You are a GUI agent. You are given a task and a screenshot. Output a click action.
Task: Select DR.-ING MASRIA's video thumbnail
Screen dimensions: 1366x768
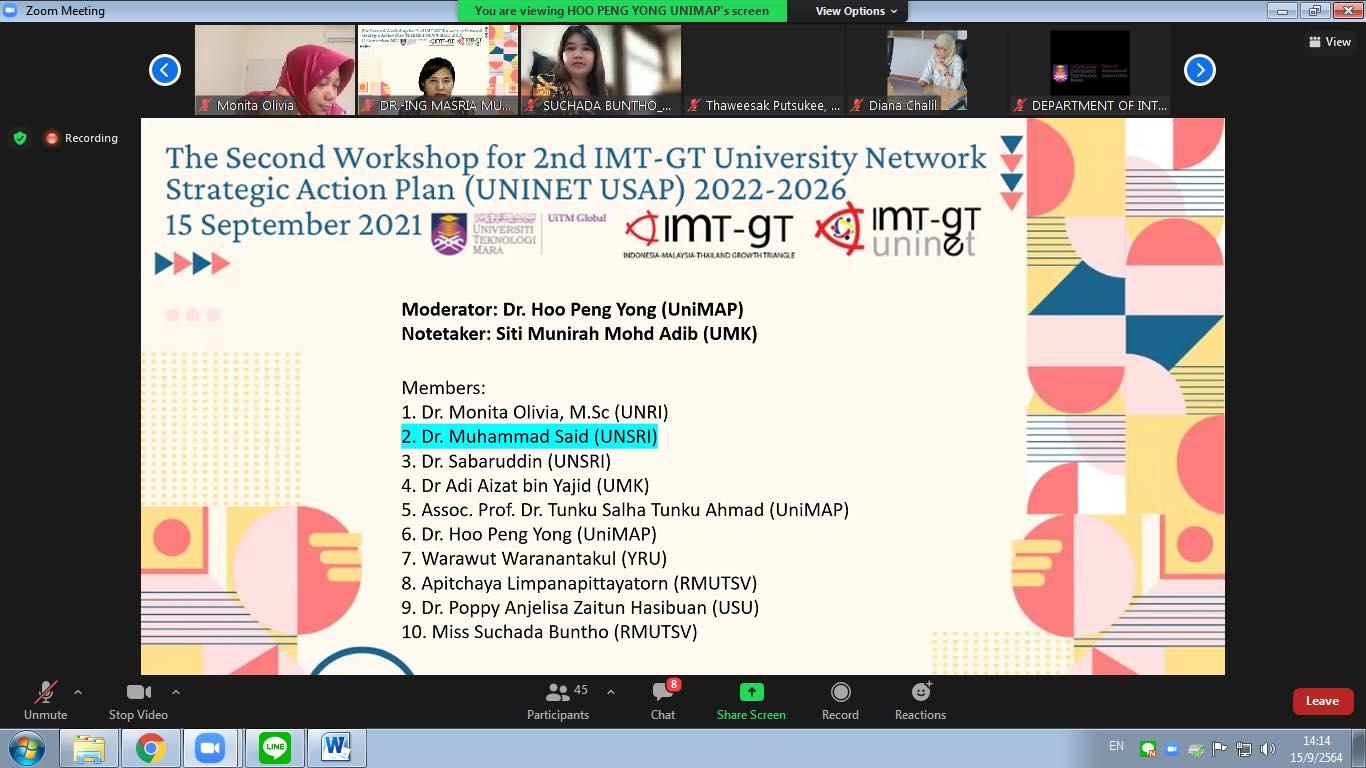[438, 70]
